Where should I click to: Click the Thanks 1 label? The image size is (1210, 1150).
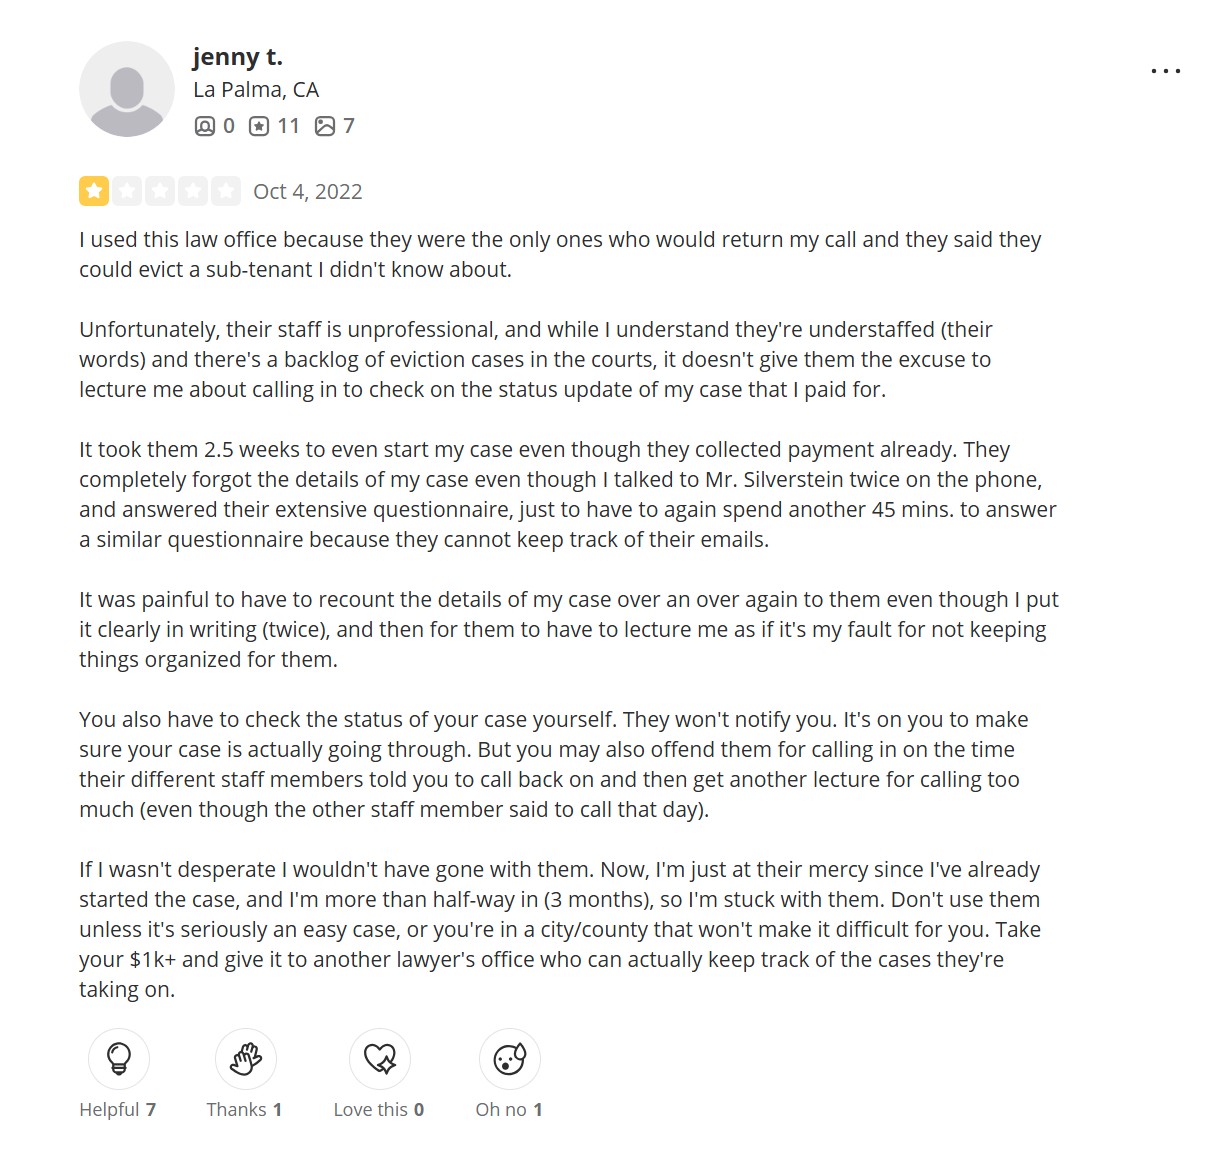coord(244,1110)
